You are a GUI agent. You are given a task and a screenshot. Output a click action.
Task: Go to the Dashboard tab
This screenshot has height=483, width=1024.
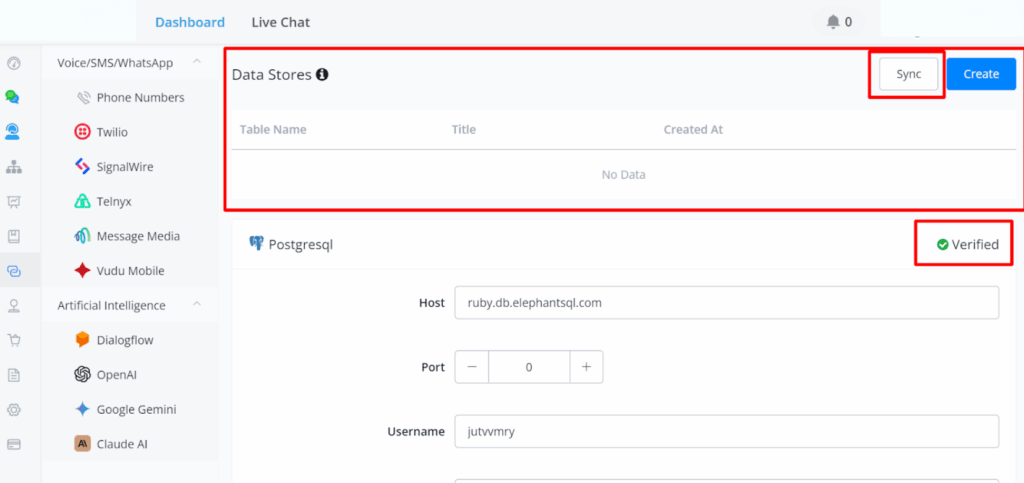(x=190, y=22)
